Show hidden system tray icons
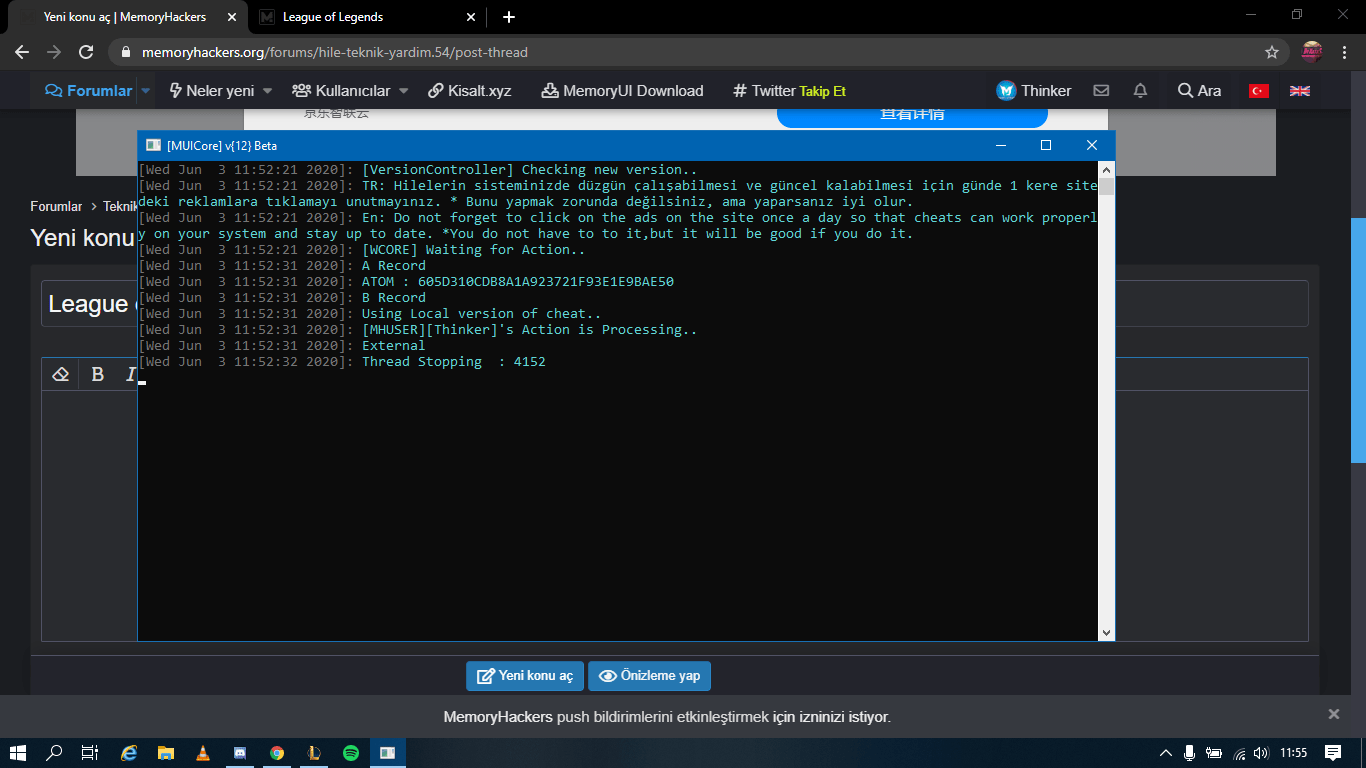The height and width of the screenshot is (768, 1366). (1165, 753)
